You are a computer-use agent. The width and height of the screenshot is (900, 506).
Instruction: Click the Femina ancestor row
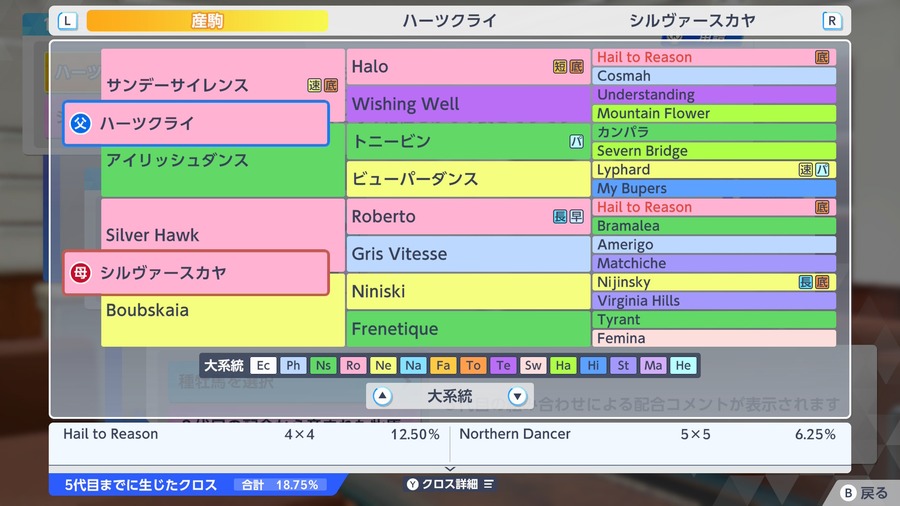(x=714, y=338)
